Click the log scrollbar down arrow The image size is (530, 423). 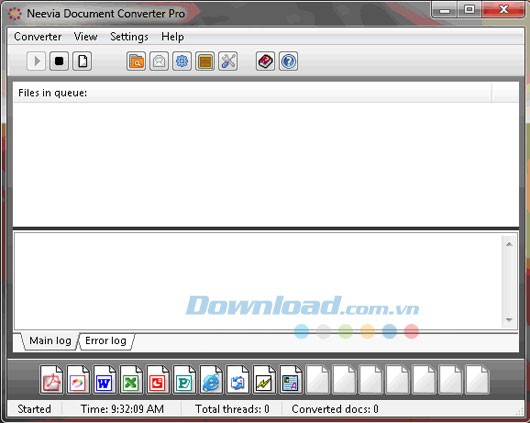coord(509,320)
